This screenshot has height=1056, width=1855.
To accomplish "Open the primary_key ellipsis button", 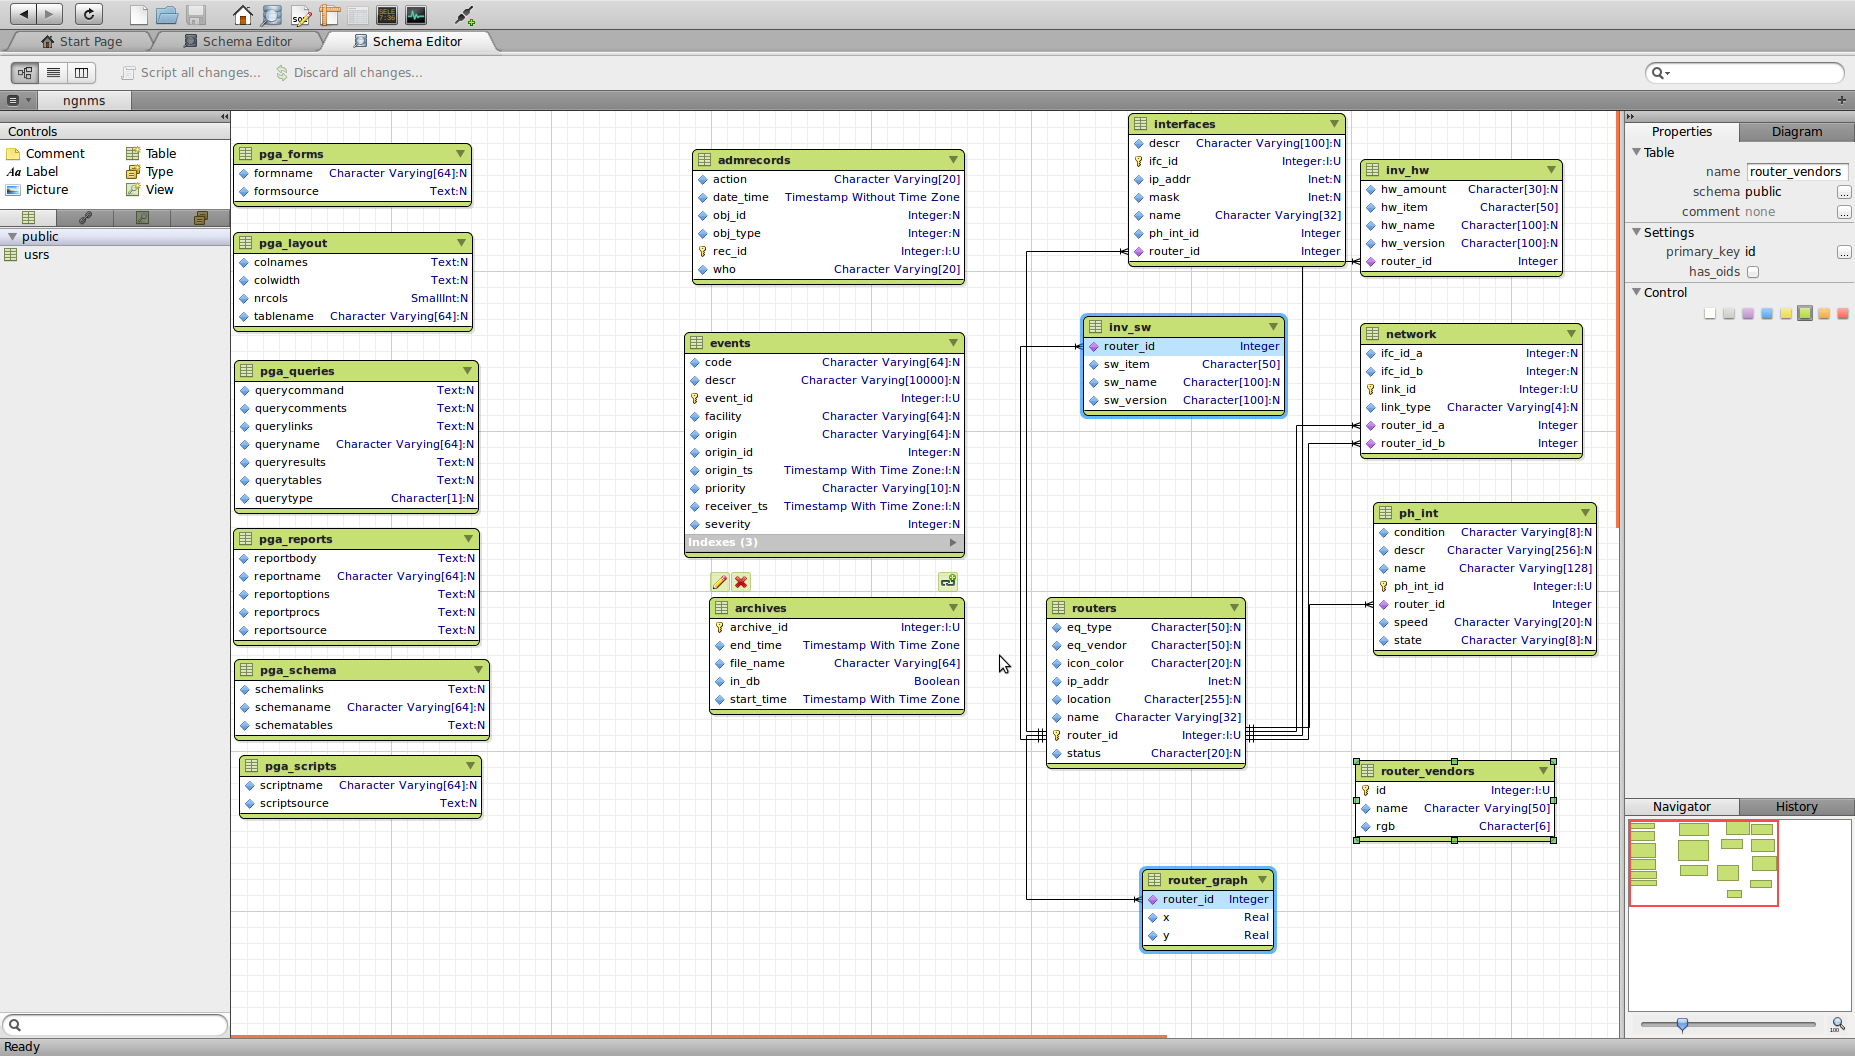I will 1843,252.
